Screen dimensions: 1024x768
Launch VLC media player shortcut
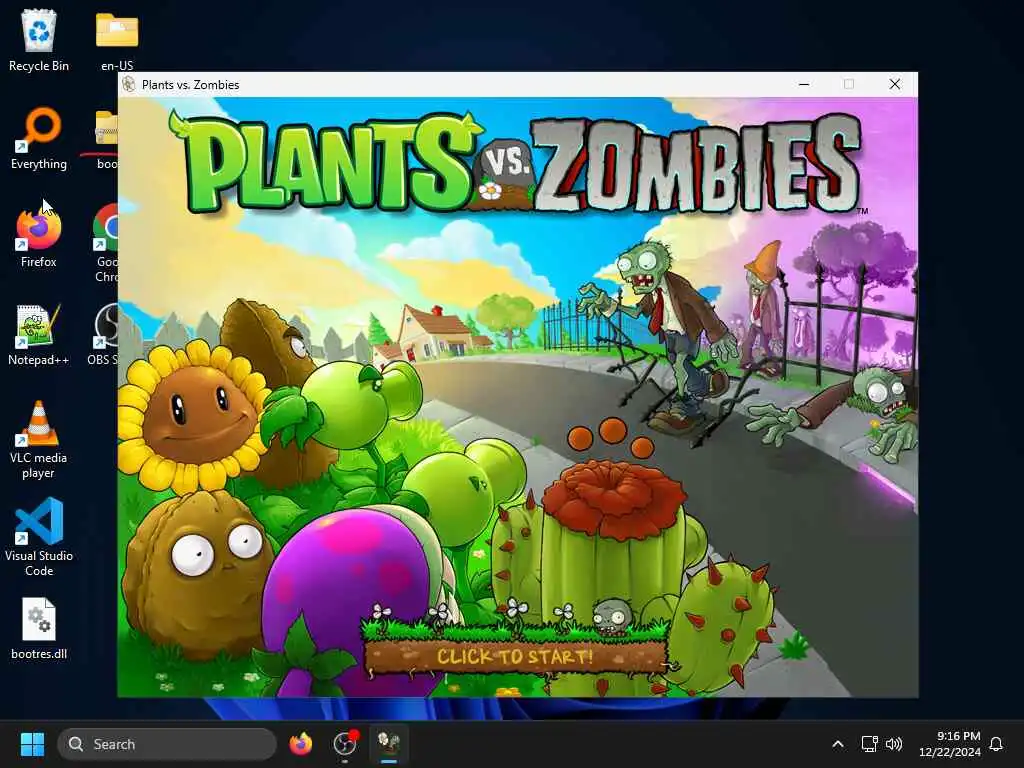[x=39, y=439]
